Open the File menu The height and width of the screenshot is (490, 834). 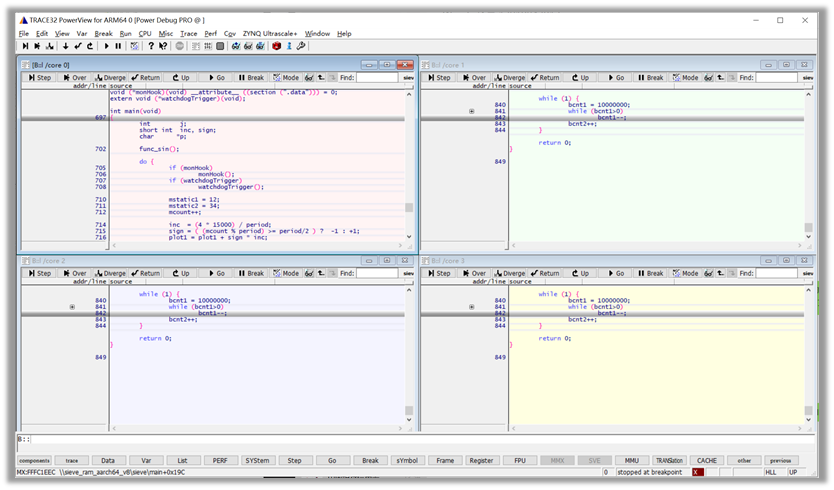pyautogui.click(x=24, y=34)
